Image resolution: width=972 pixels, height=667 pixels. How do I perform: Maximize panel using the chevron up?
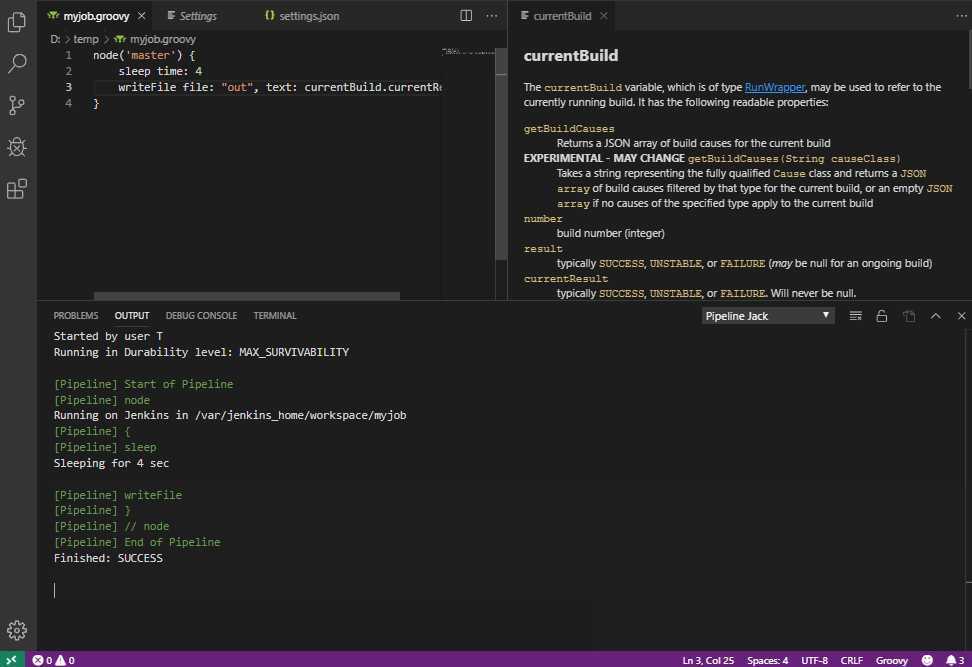tap(936, 316)
